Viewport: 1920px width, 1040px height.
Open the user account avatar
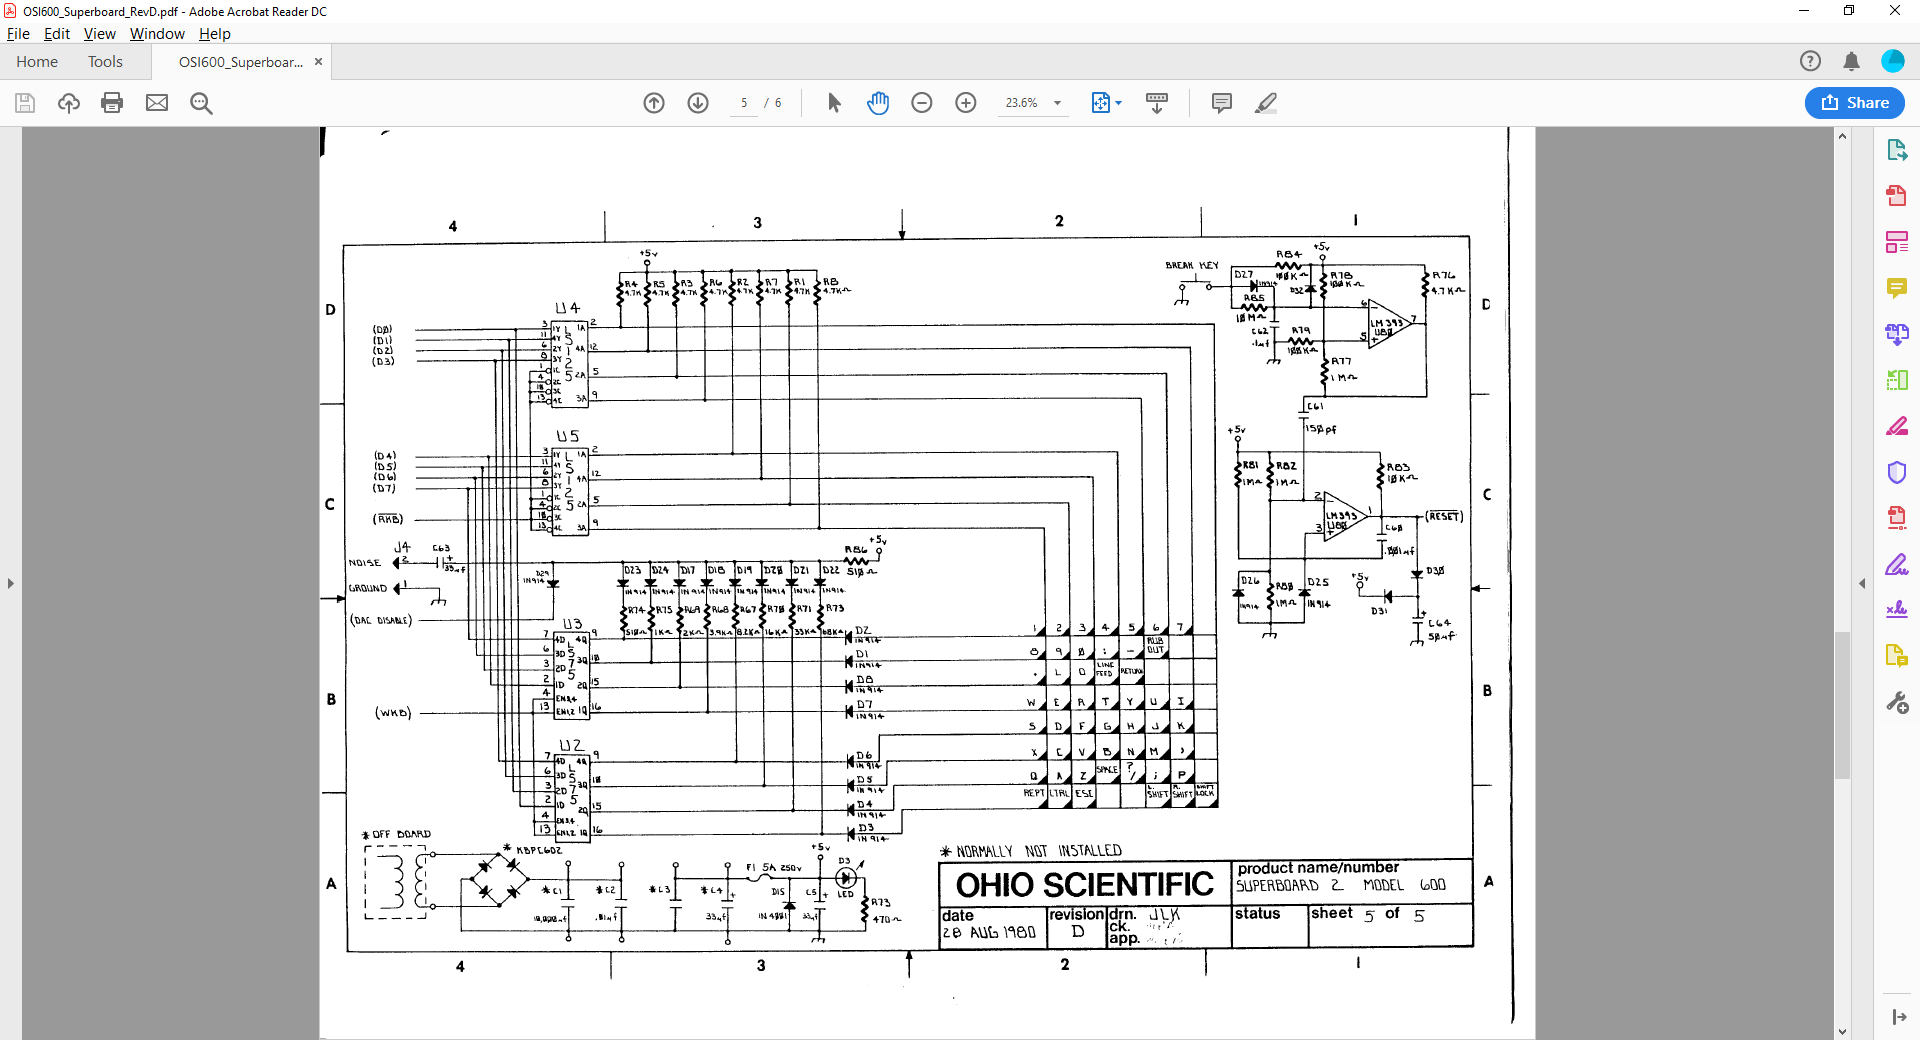1893,61
